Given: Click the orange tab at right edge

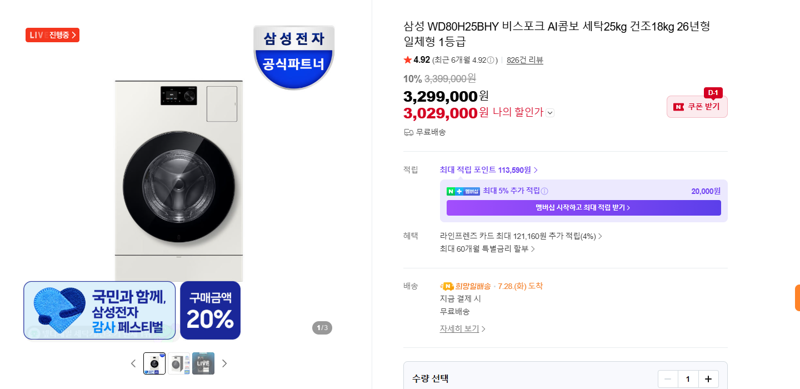Looking at the screenshot, I should click(797, 298).
